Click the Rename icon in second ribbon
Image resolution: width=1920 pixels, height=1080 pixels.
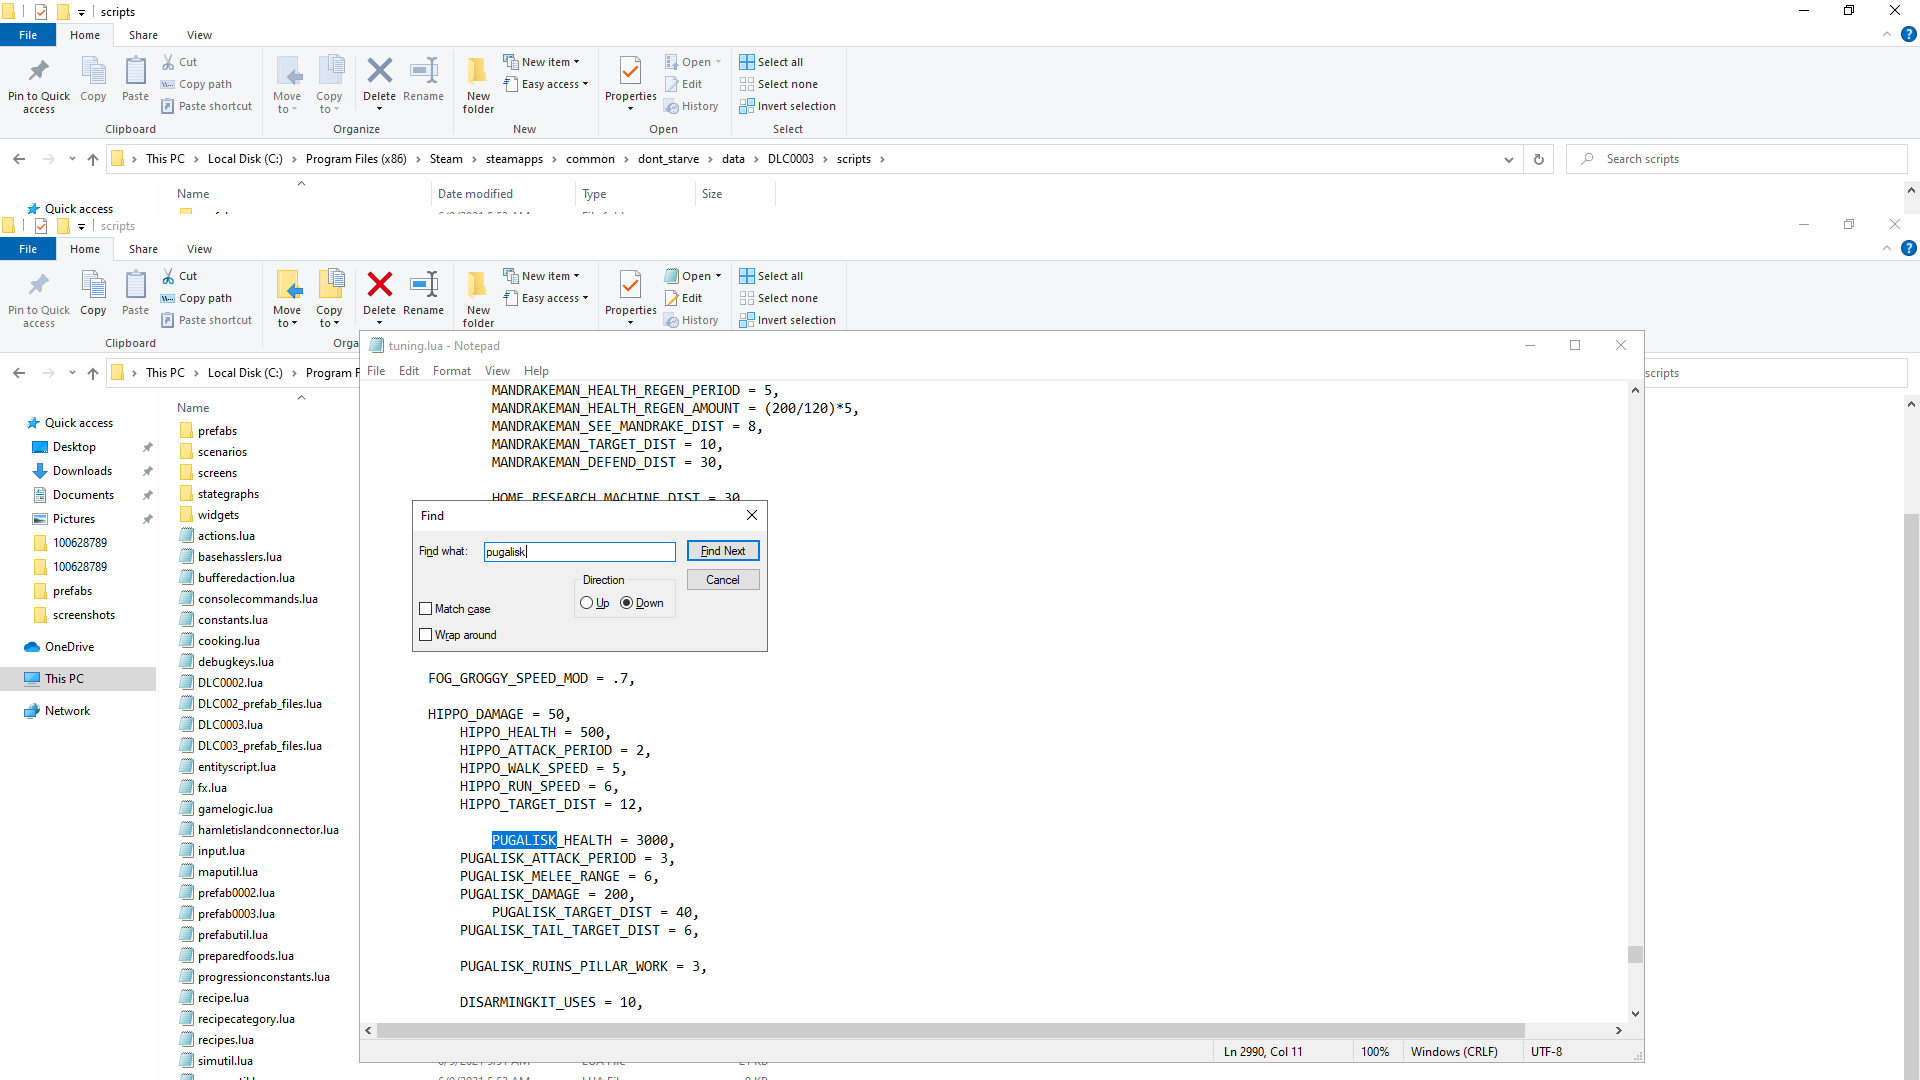[424, 285]
